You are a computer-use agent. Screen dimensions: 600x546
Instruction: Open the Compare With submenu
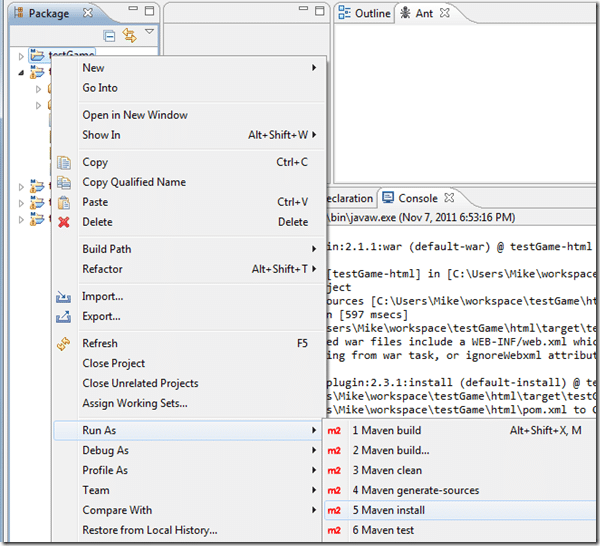(x=189, y=510)
